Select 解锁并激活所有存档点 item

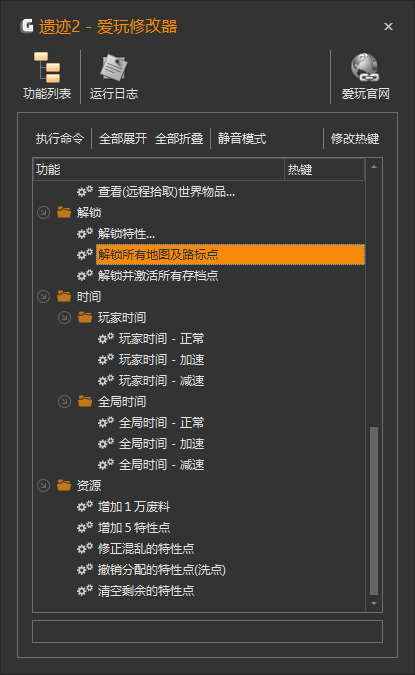pyautogui.click(x=158, y=276)
